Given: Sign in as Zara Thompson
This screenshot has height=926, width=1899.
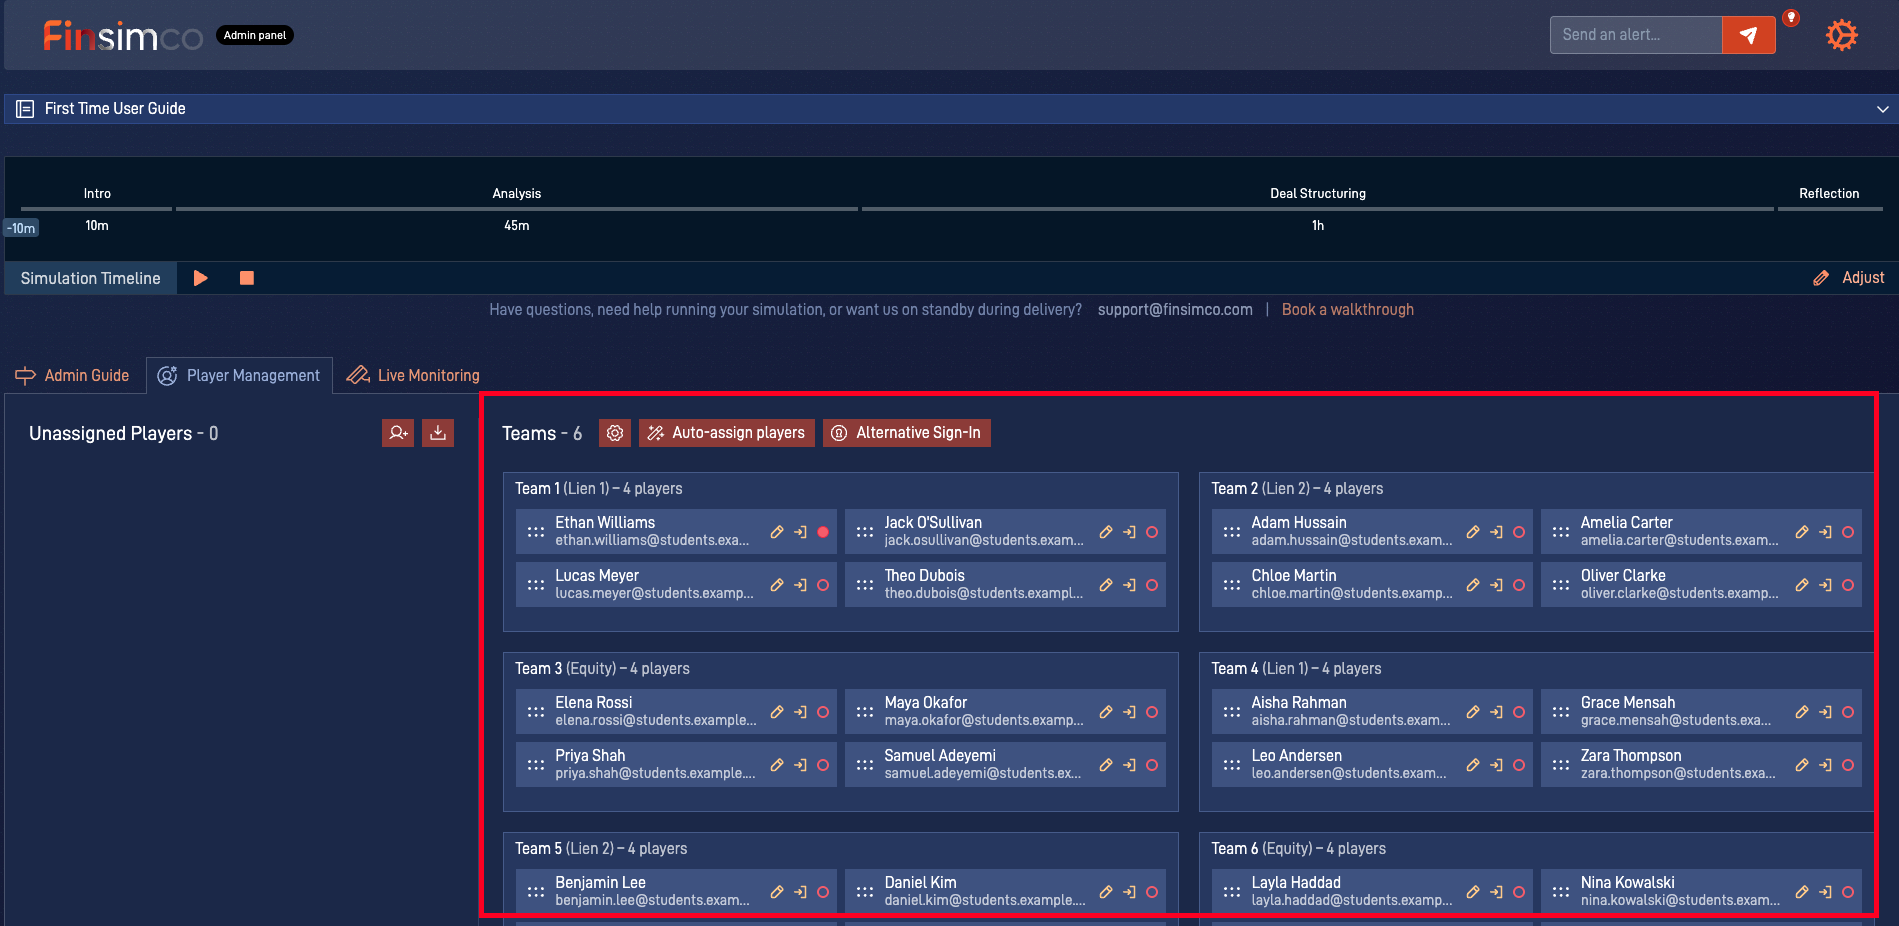Looking at the screenshot, I should click(x=1825, y=765).
